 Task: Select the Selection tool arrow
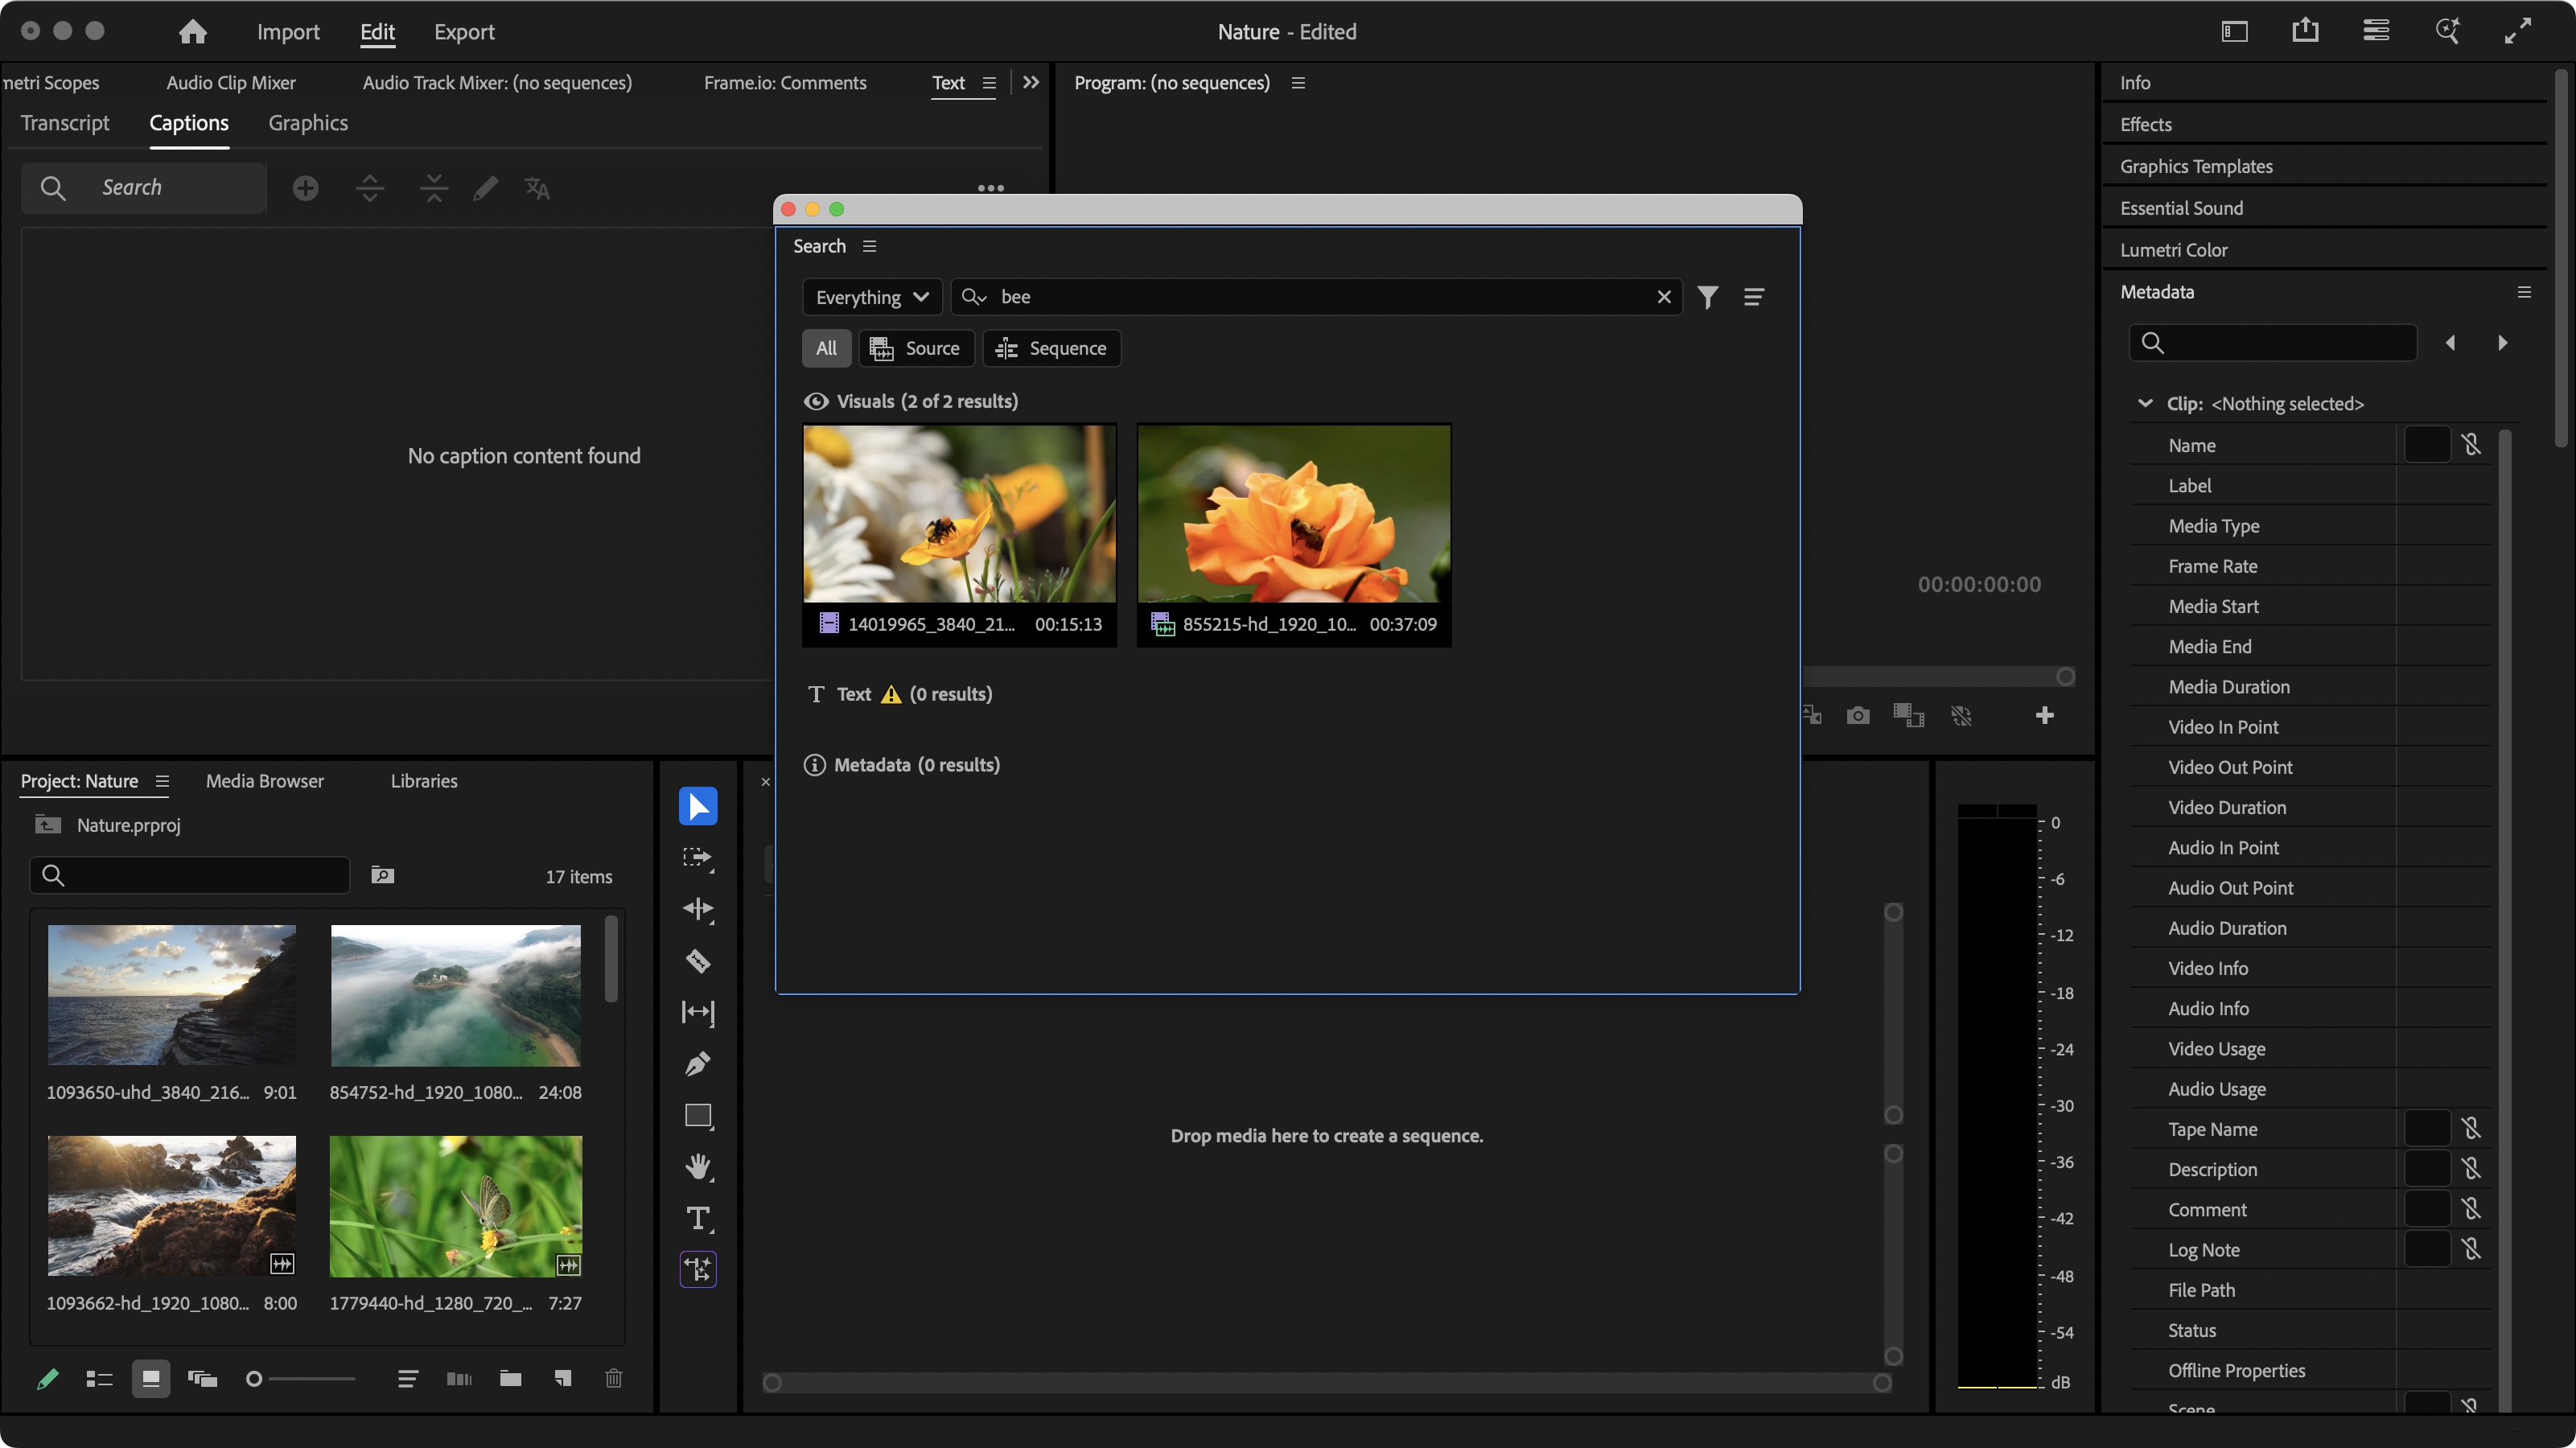pos(698,806)
